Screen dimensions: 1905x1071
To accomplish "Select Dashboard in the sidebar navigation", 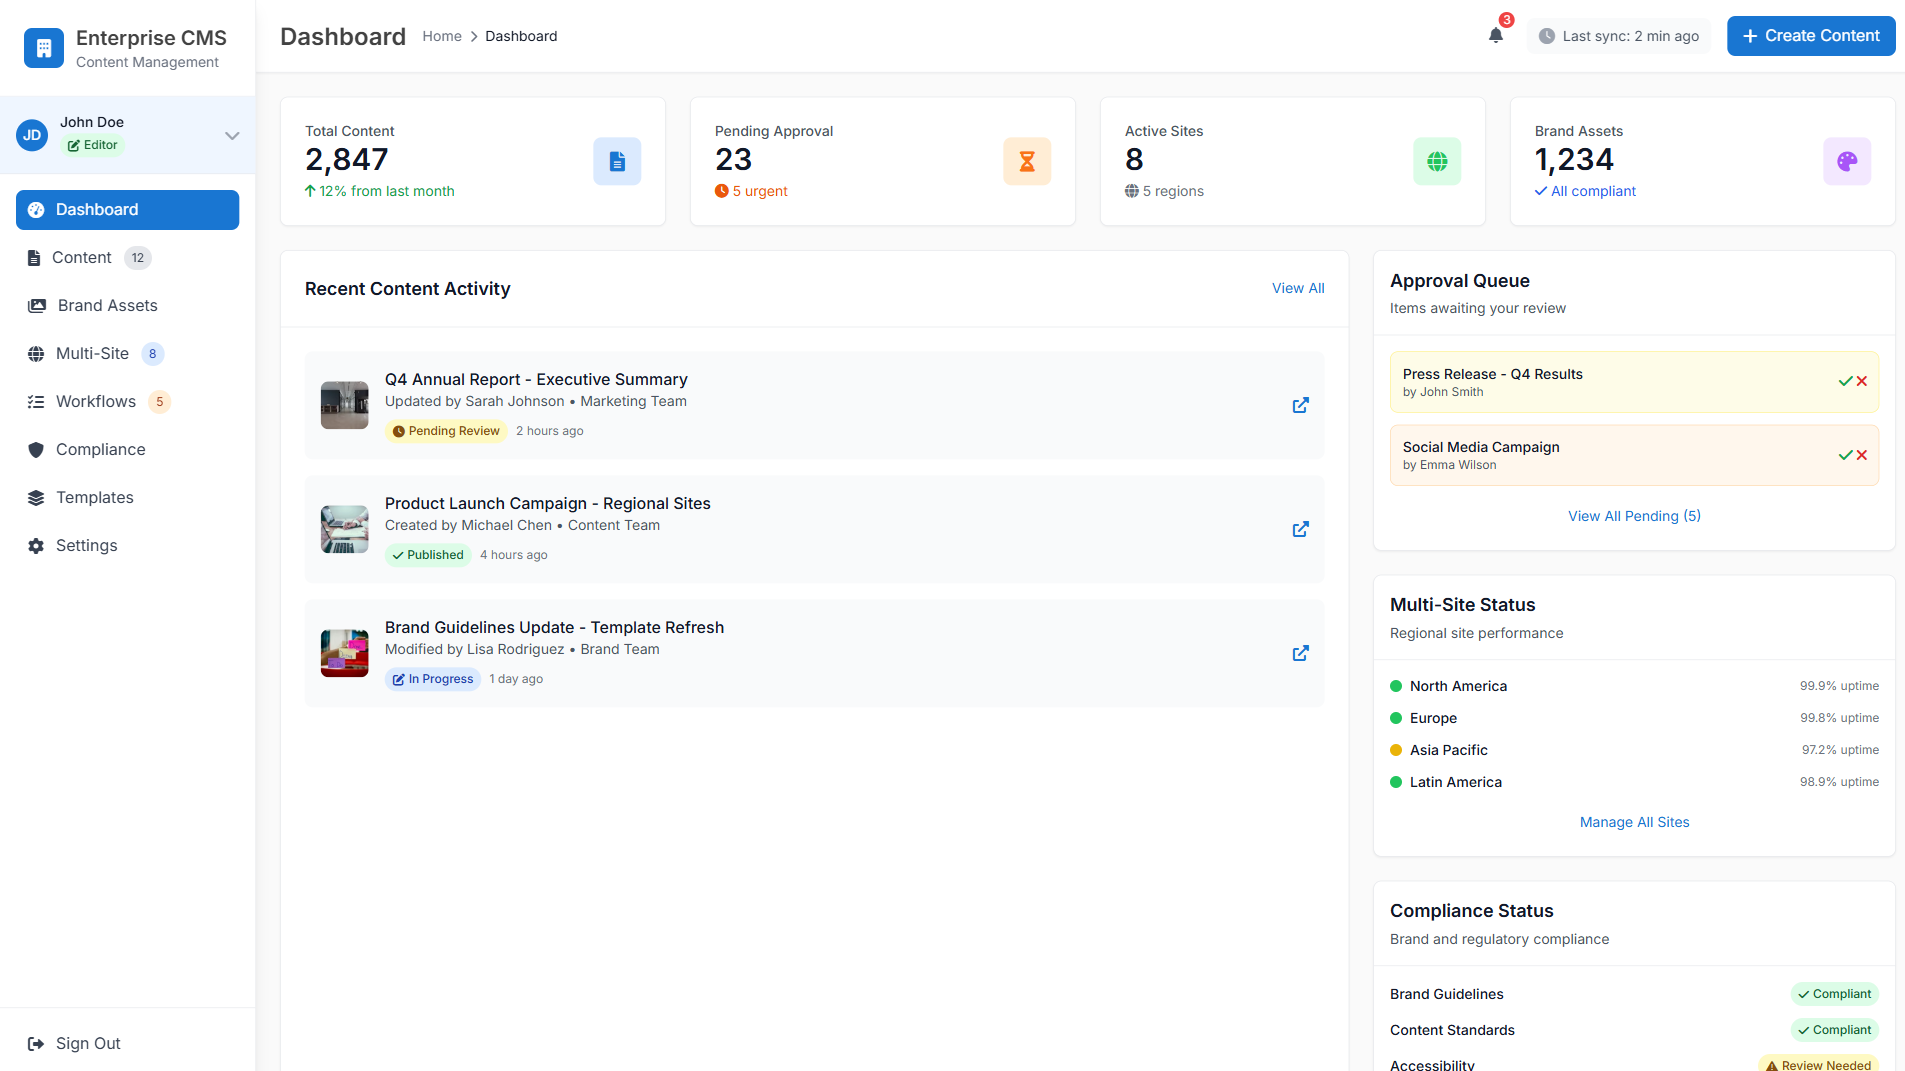I will [x=96, y=209].
